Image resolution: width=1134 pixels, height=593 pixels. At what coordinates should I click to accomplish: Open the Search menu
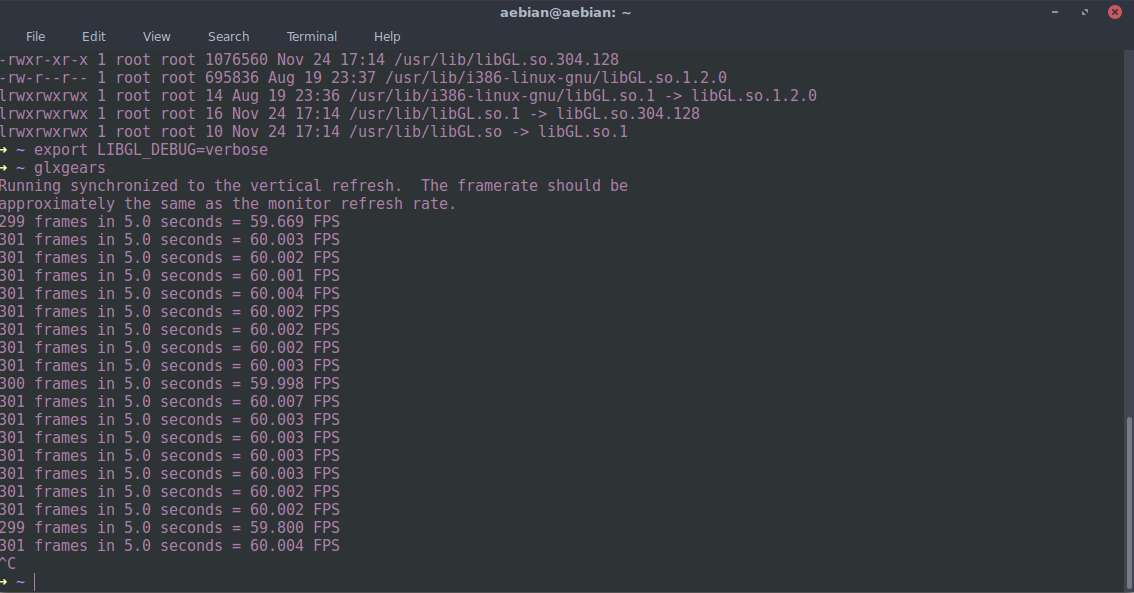(229, 36)
